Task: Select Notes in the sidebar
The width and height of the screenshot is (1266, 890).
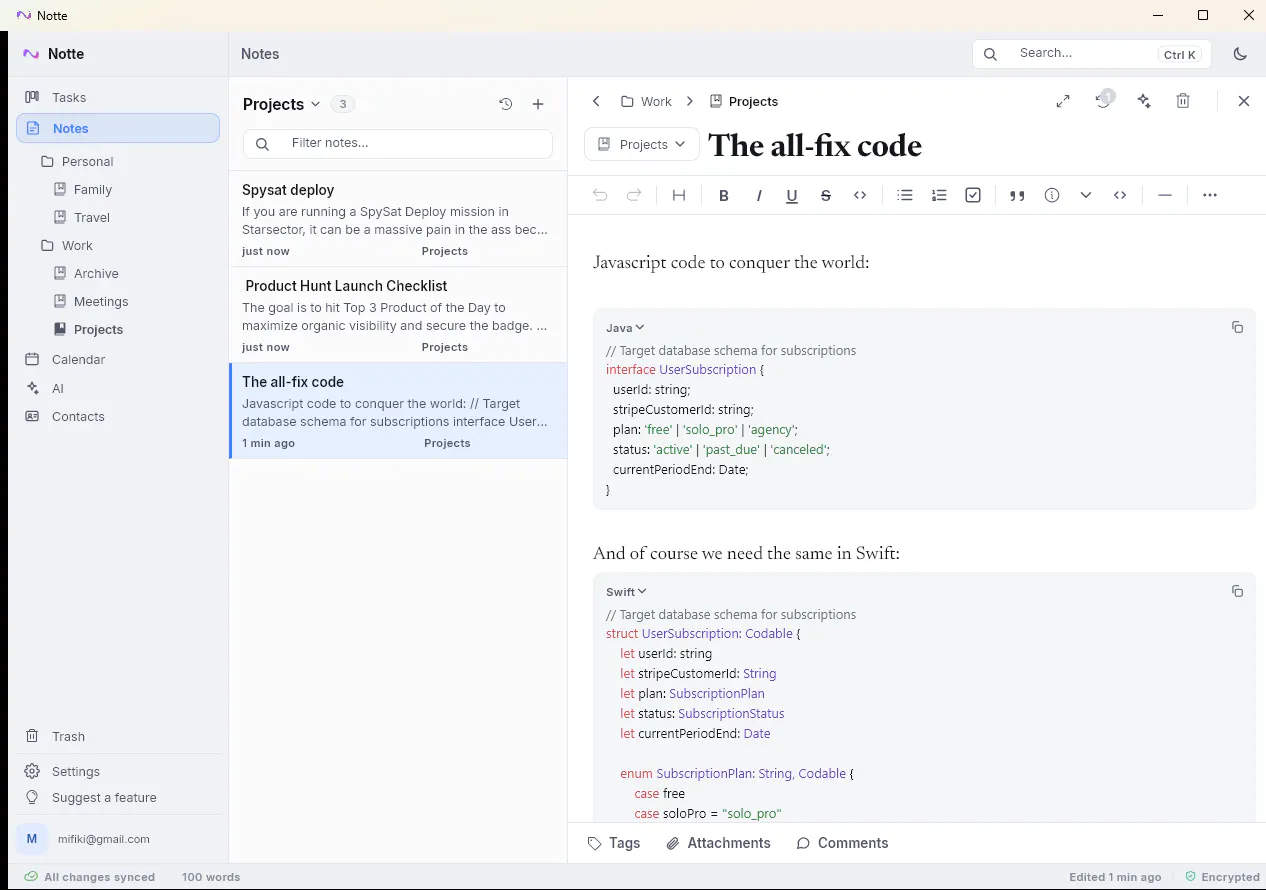Action: (x=118, y=128)
